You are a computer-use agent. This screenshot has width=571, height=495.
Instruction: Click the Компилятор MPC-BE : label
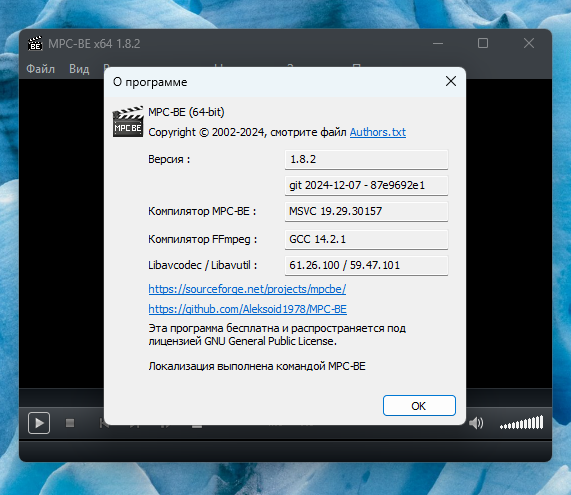[202, 211]
